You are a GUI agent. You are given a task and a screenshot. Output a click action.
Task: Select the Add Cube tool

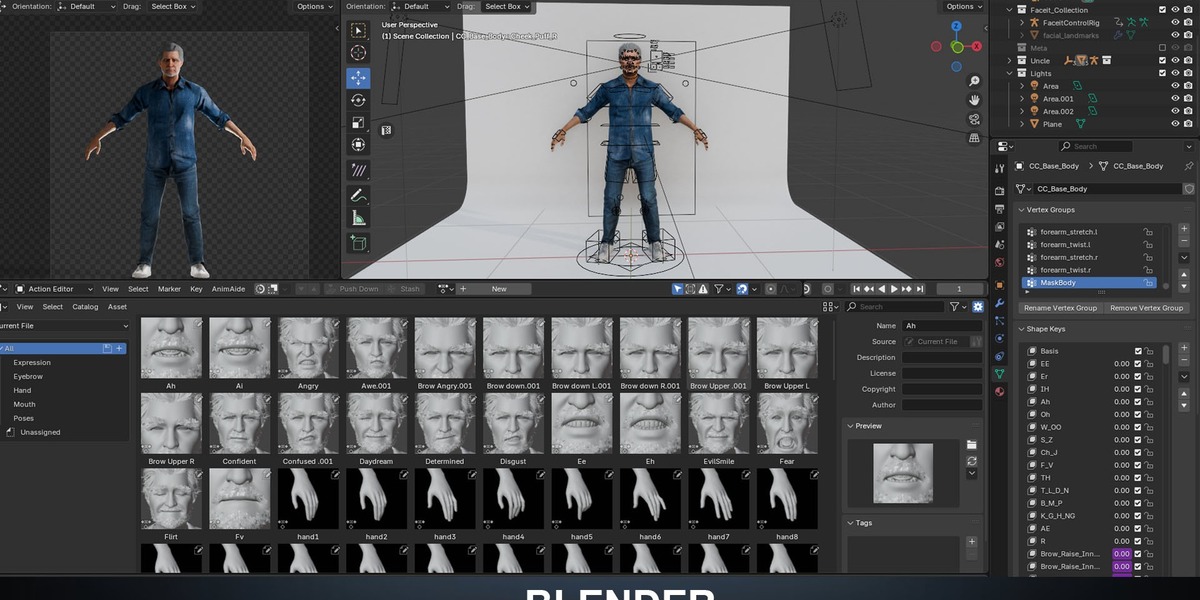click(x=358, y=243)
